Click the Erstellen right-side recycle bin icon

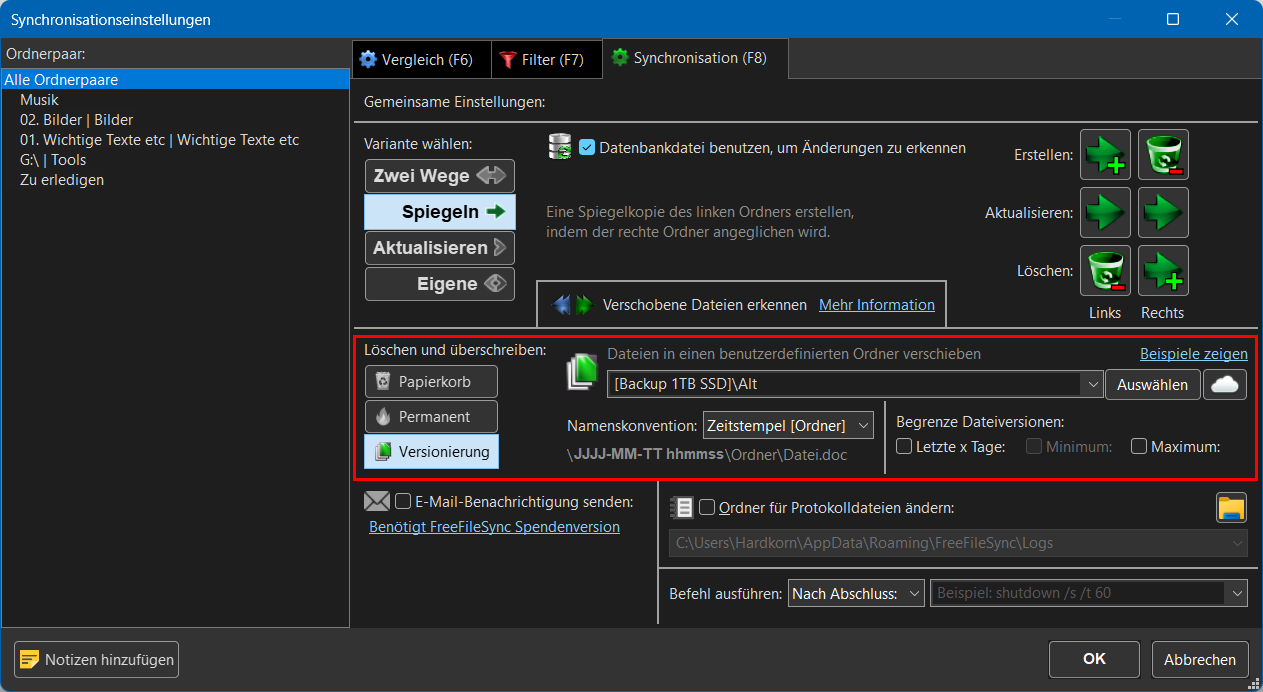tap(1163, 155)
